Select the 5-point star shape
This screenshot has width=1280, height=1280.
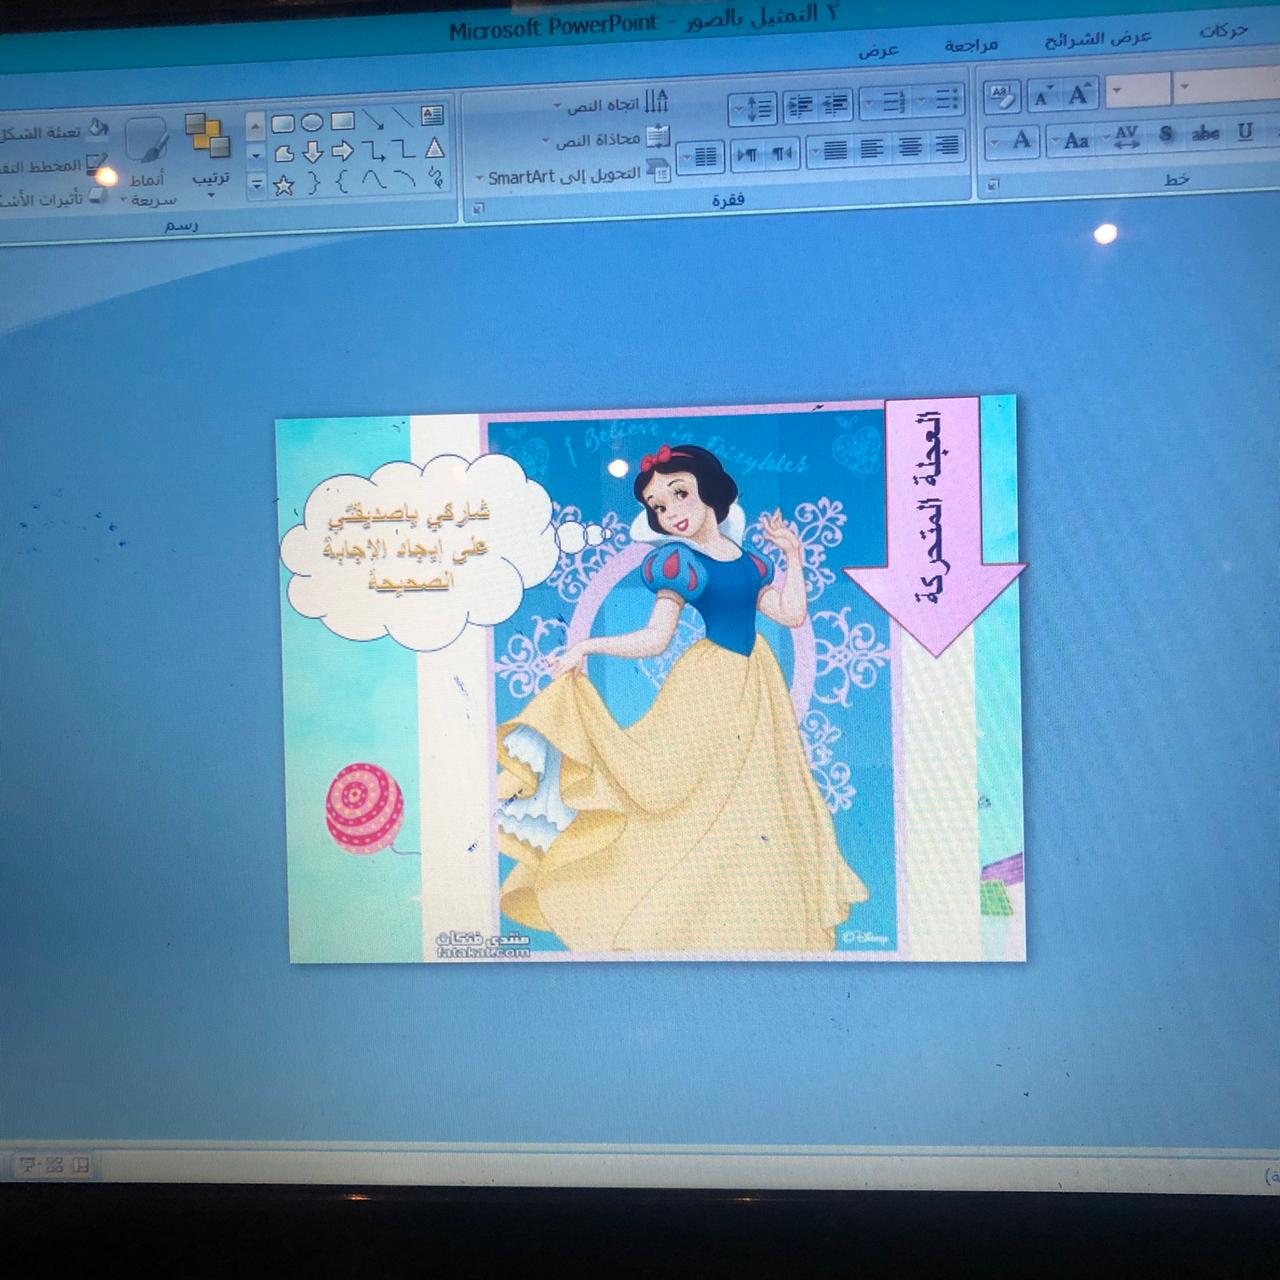click(x=284, y=185)
